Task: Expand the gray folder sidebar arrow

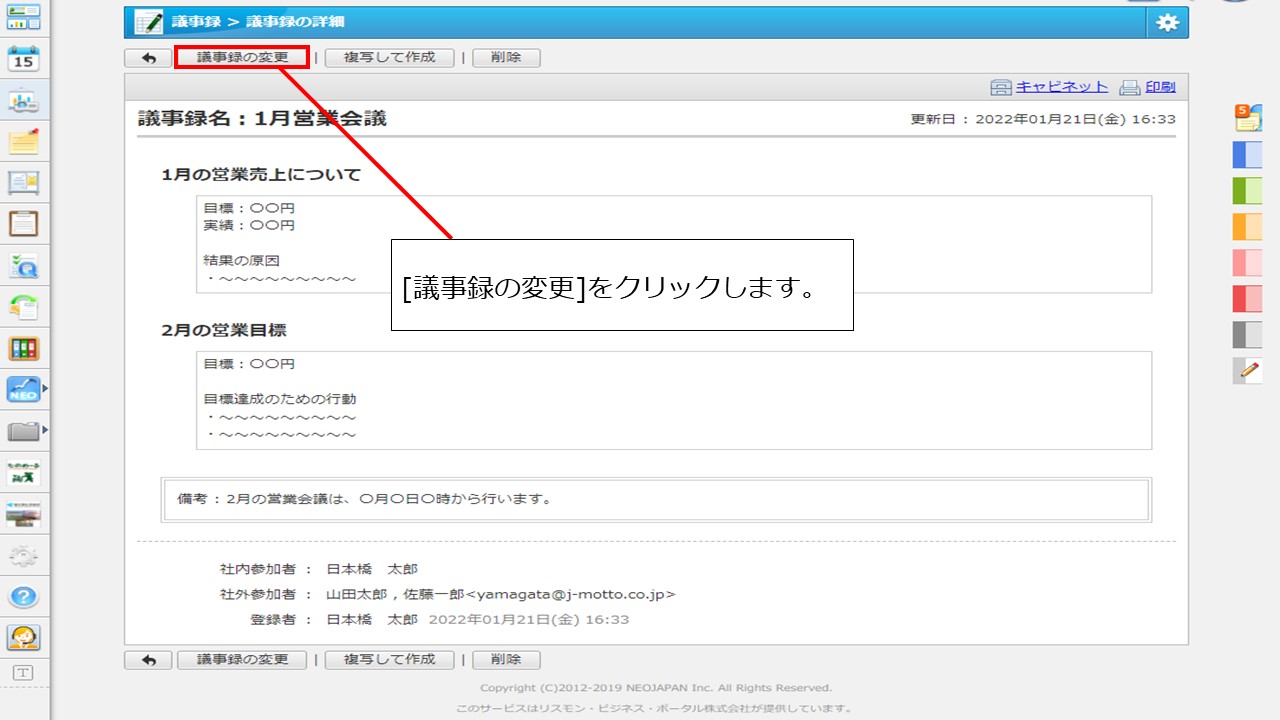Action: tap(44, 431)
